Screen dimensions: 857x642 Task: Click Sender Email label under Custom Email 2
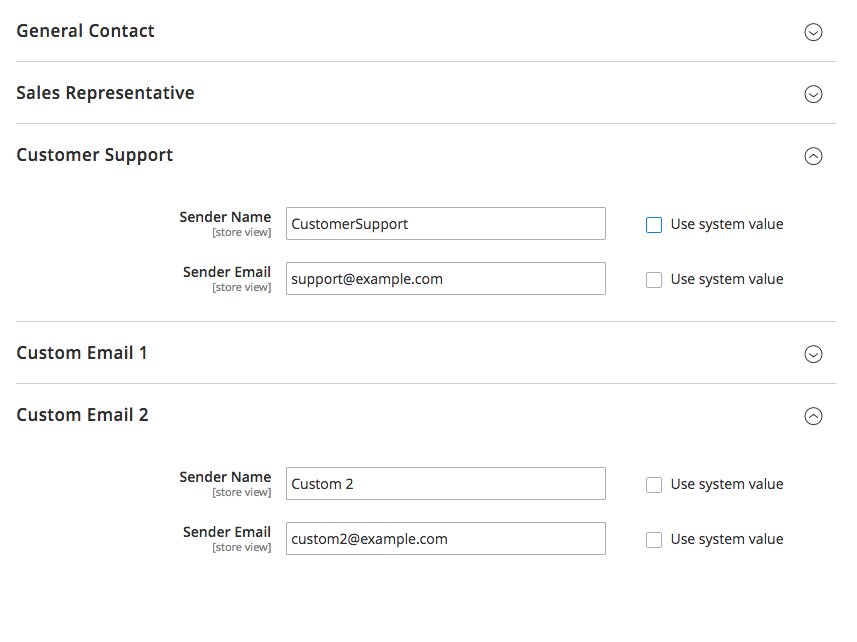click(x=227, y=532)
